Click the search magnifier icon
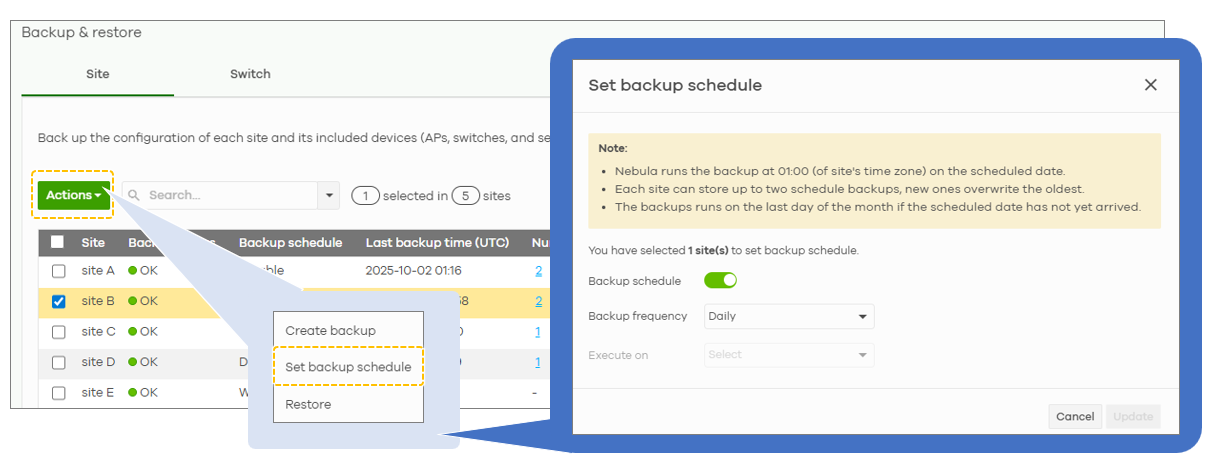 [x=134, y=196]
